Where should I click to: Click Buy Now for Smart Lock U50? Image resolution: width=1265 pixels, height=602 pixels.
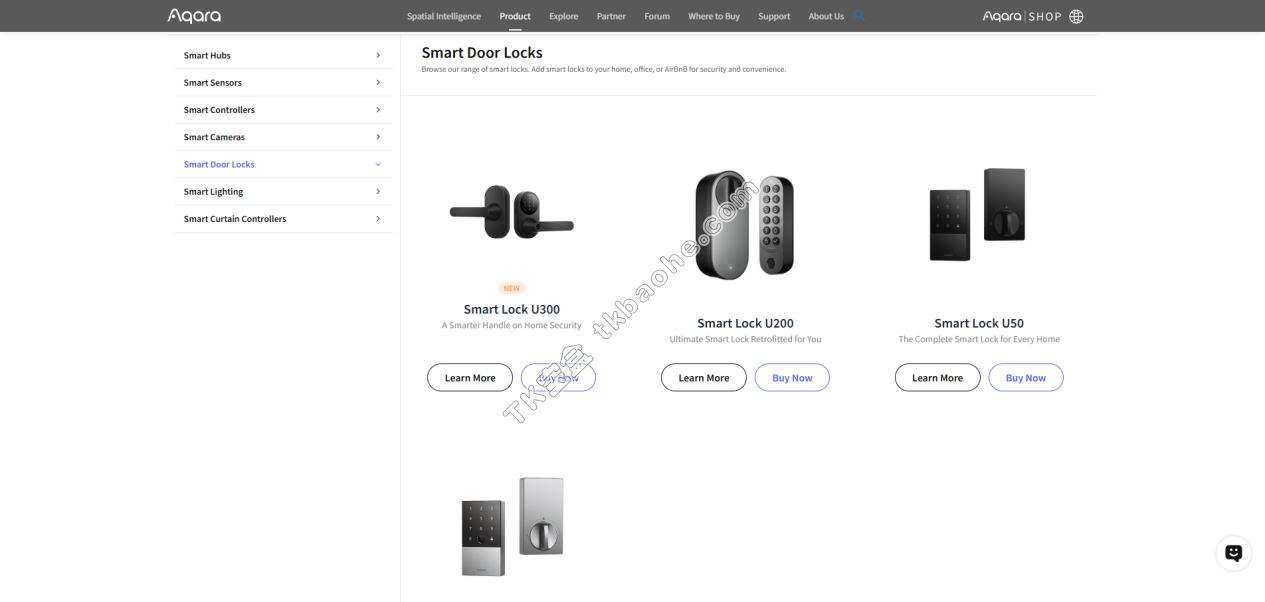pos(1026,377)
